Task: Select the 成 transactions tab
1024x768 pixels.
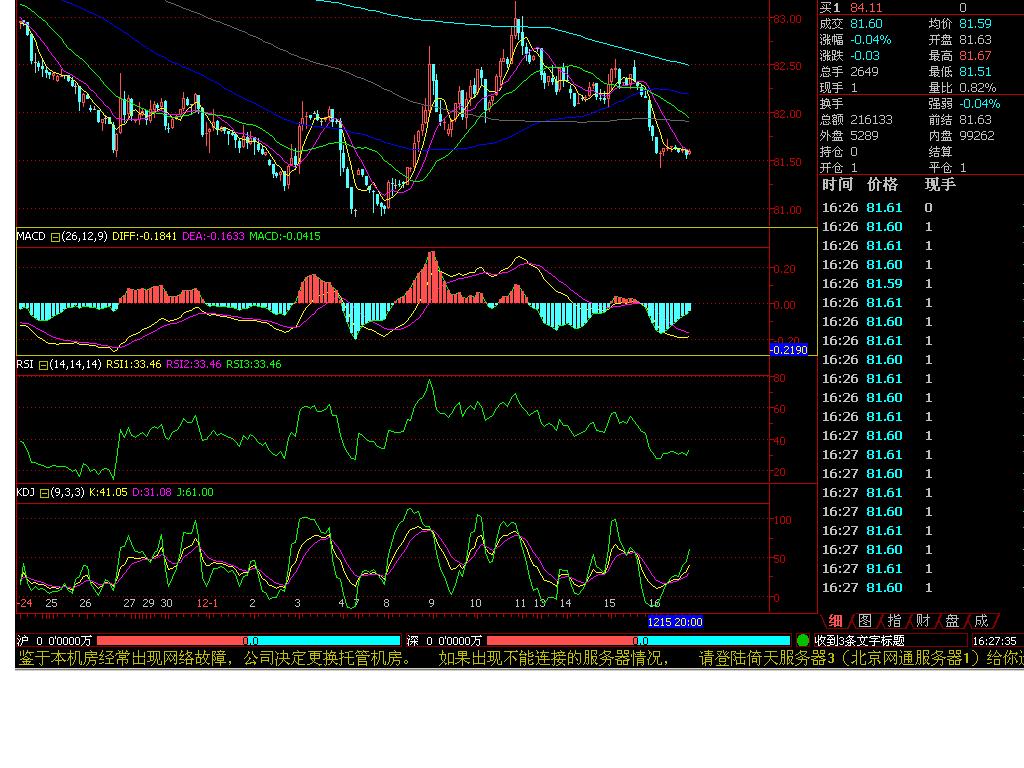Action: 981,620
